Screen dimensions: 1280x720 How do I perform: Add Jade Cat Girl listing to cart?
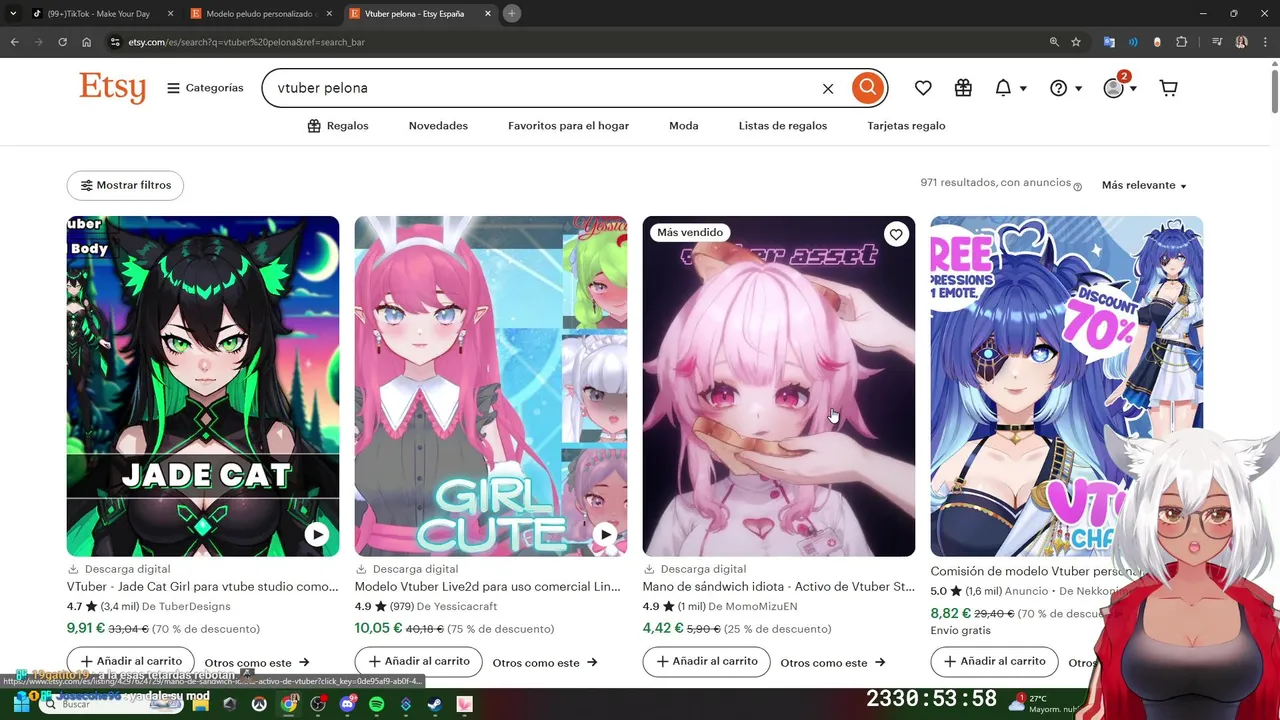tap(131, 661)
